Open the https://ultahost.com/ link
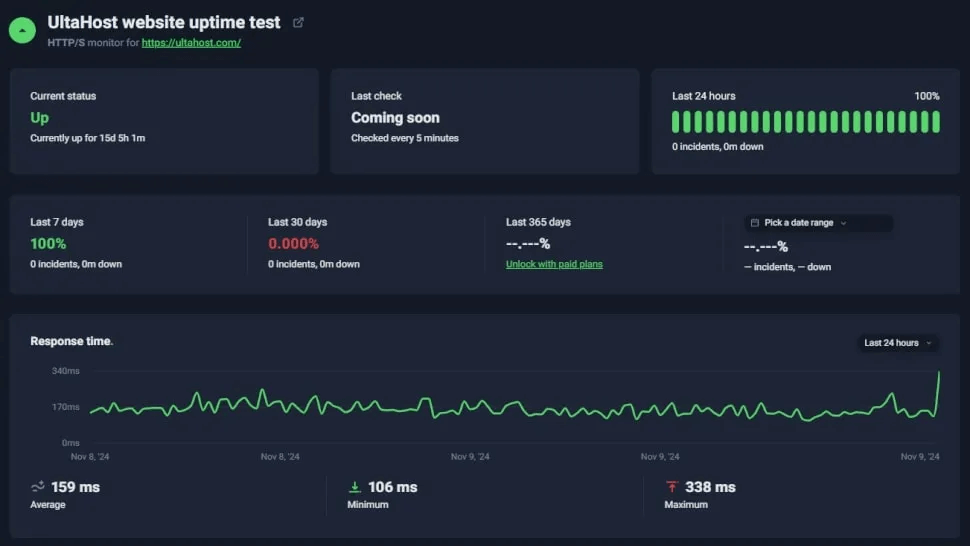The height and width of the screenshot is (546, 970). (x=191, y=43)
